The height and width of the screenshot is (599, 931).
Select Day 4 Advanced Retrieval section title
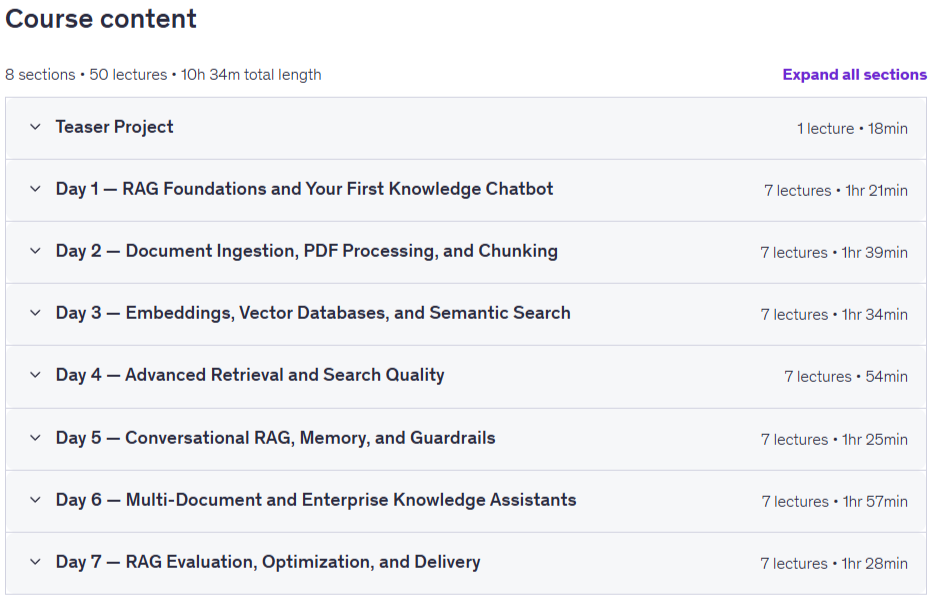point(250,375)
